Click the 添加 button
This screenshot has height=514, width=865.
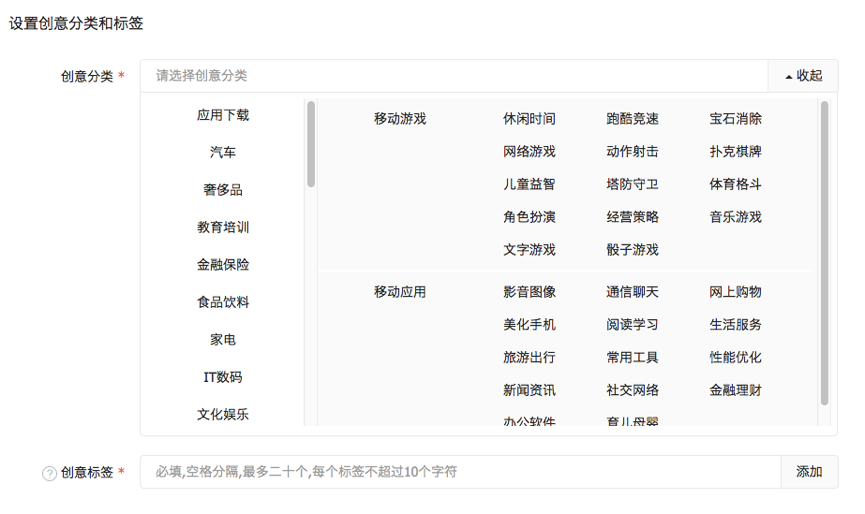pos(809,472)
